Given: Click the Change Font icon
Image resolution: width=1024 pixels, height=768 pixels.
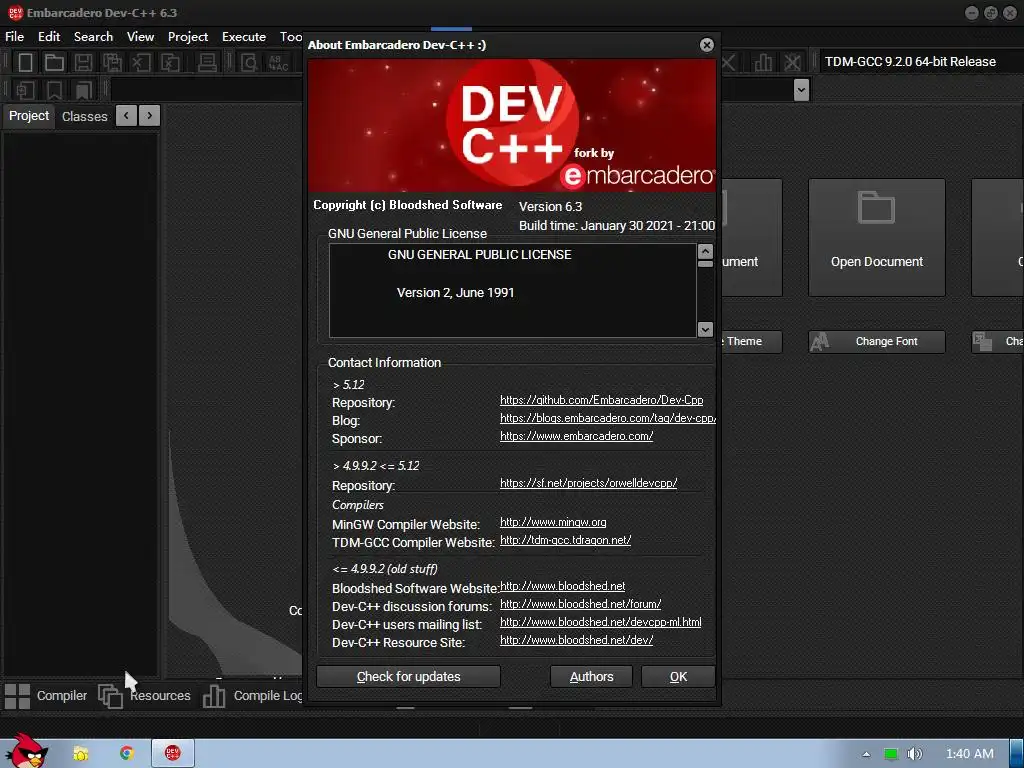Looking at the screenshot, I should click(x=820, y=342).
